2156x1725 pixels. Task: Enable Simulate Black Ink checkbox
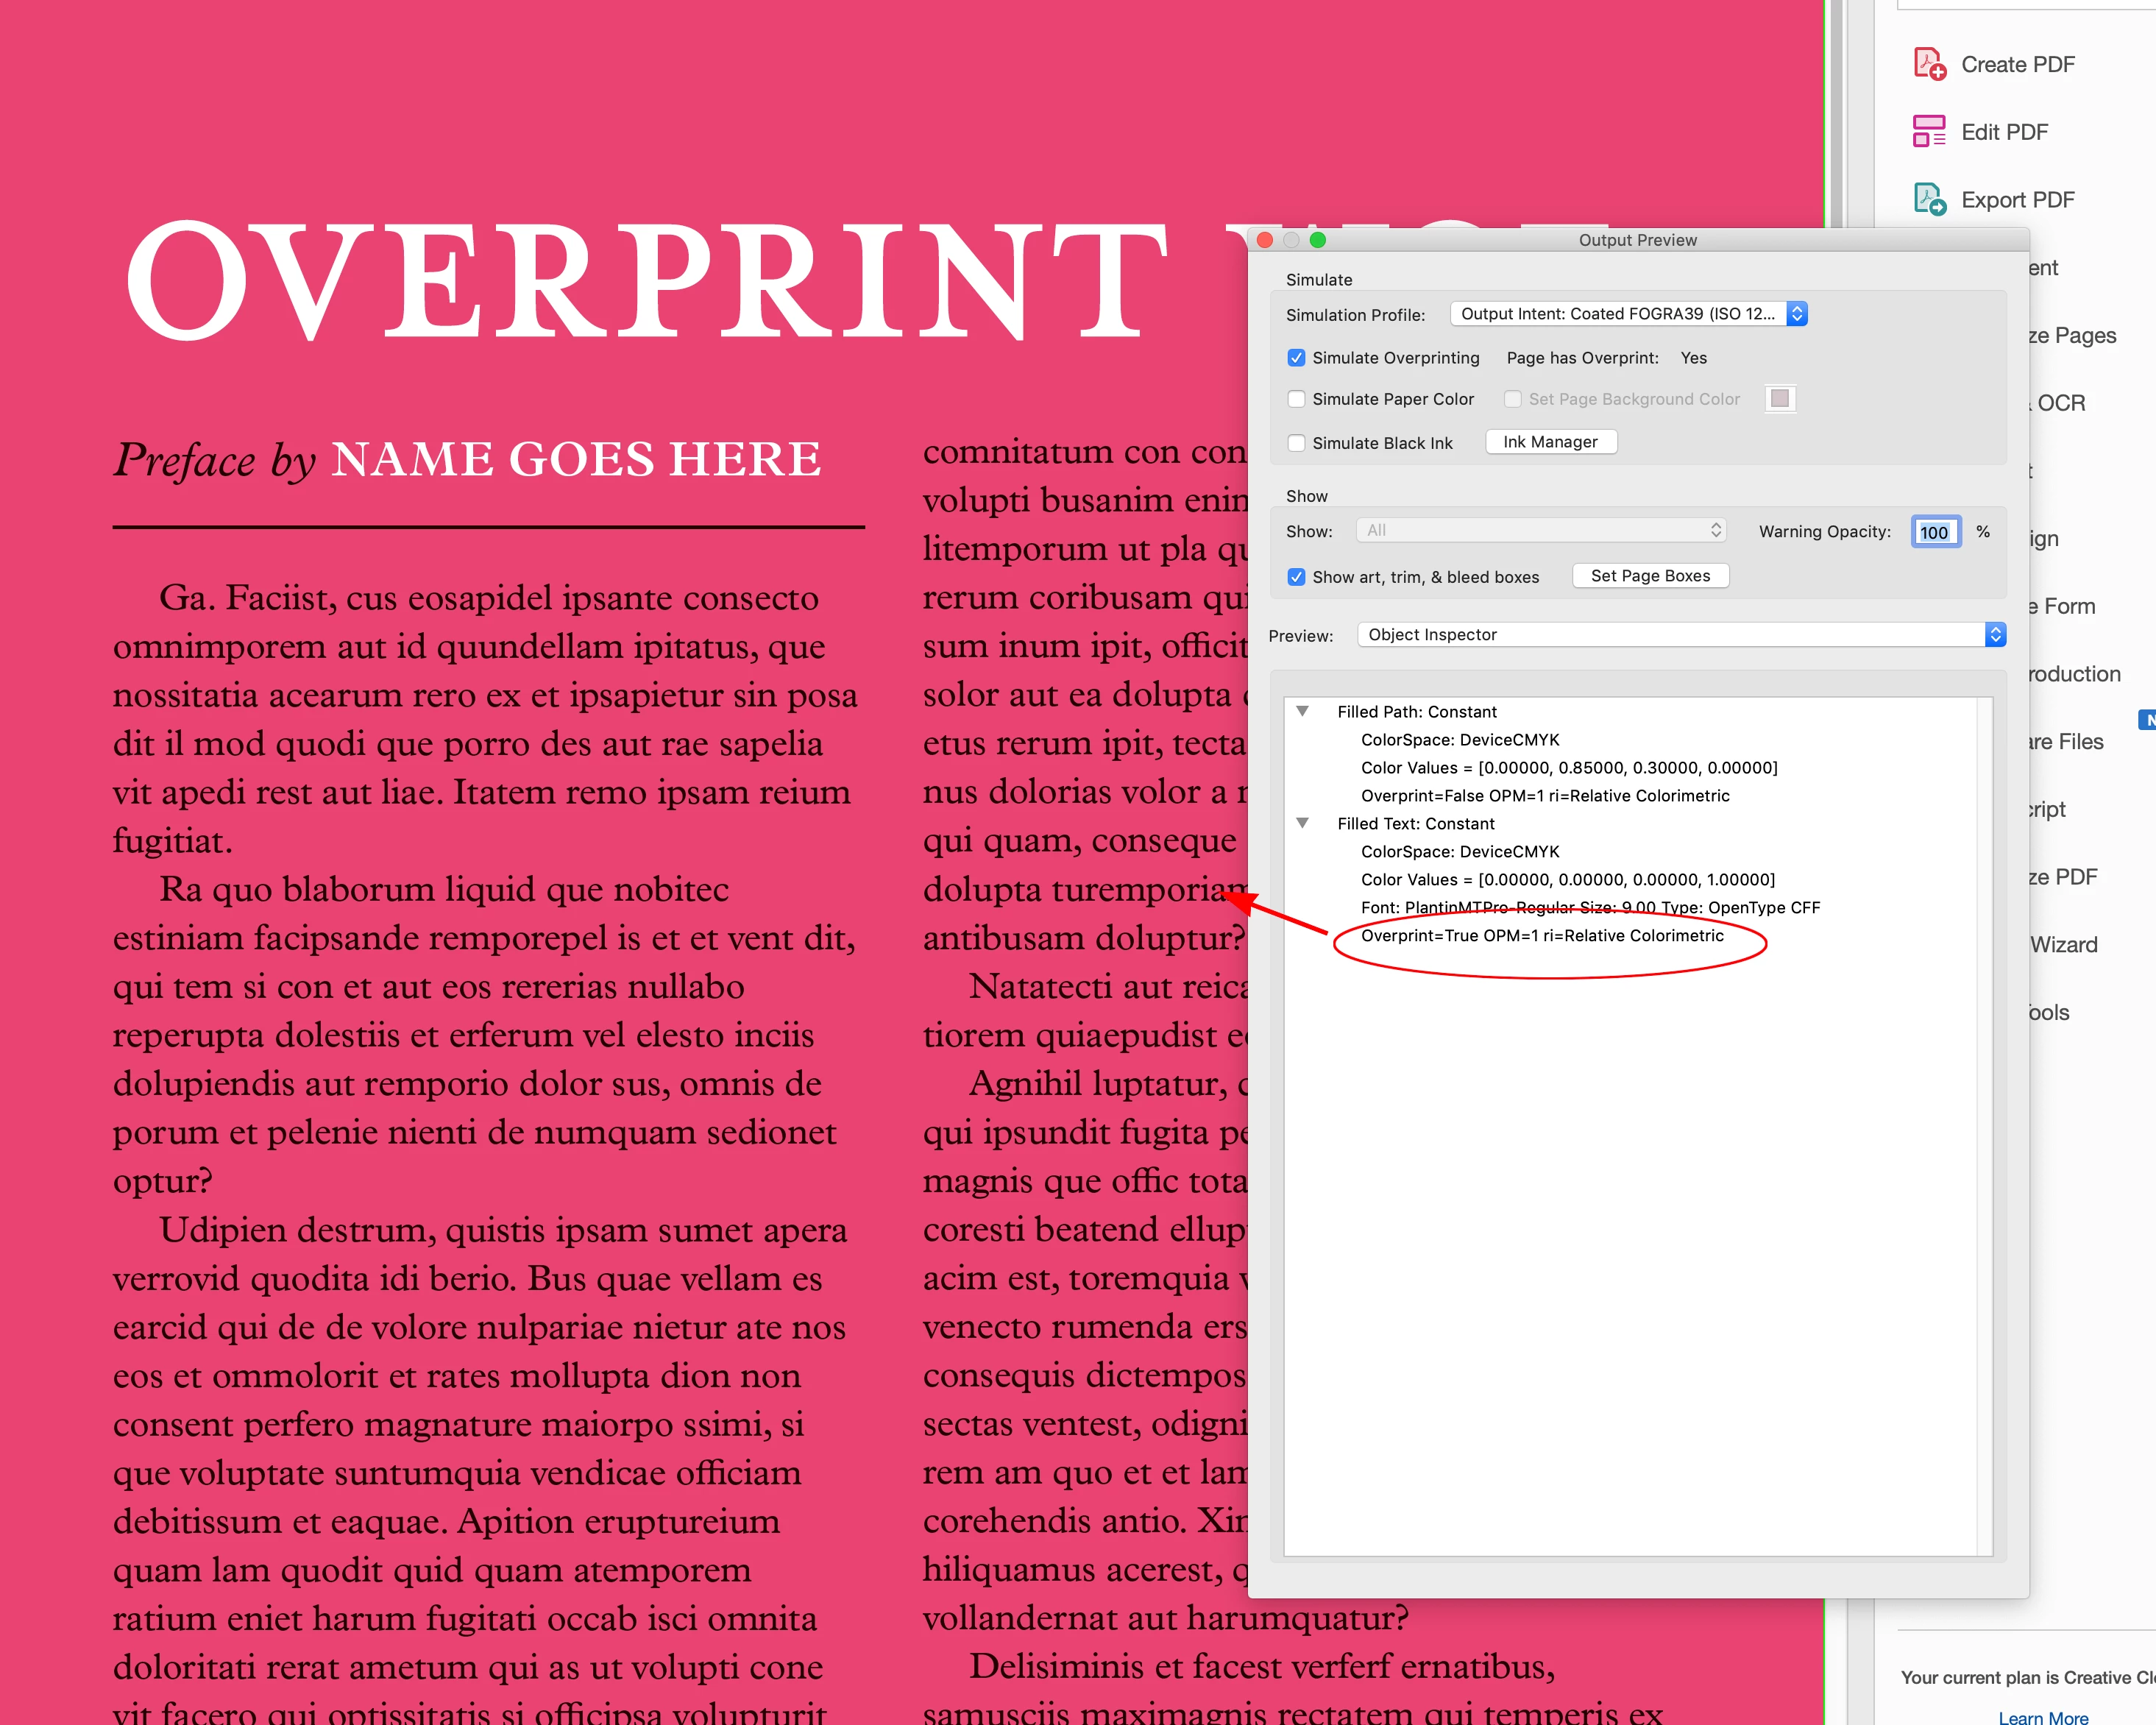[x=1296, y=443]
